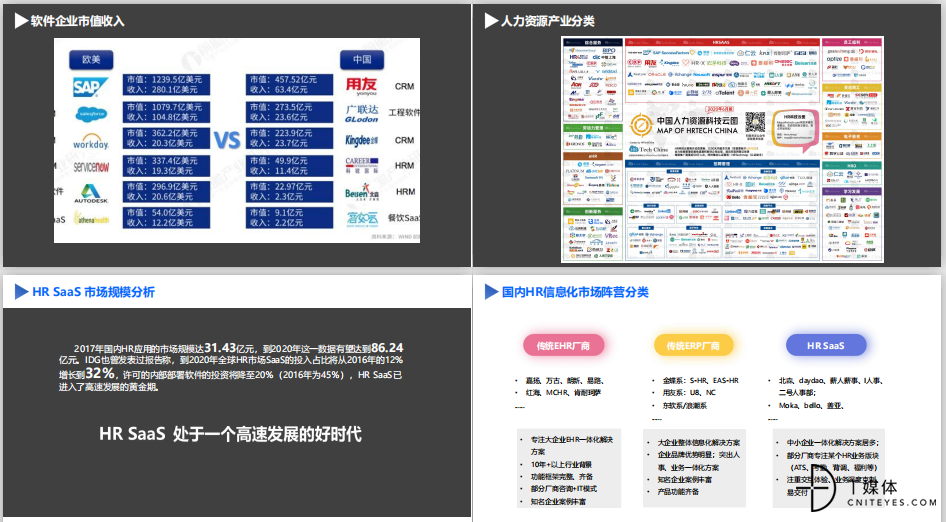Image resolution: width=946 pixels, height=522 pixels.
Task: Click 工程软件 label beside Glodon
Action: click(404, 113)
